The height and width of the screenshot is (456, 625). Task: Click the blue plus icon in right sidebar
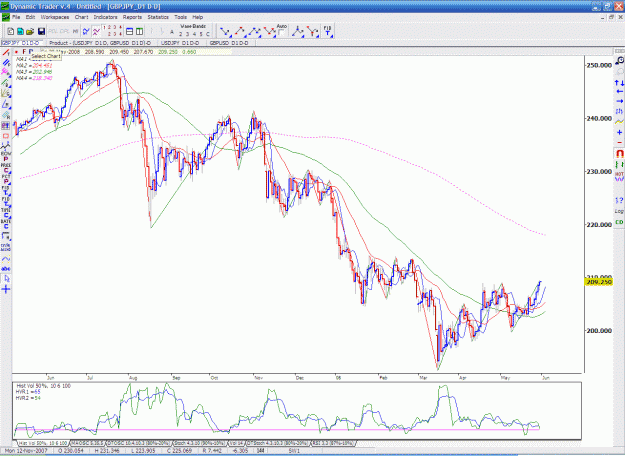(x=619, y=132)
